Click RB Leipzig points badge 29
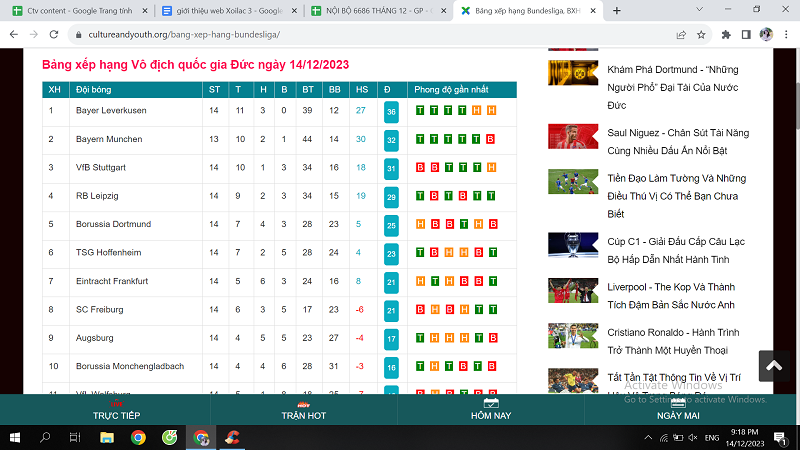The width and height of the screenshot is (800, 450). (x=391, y=197)
